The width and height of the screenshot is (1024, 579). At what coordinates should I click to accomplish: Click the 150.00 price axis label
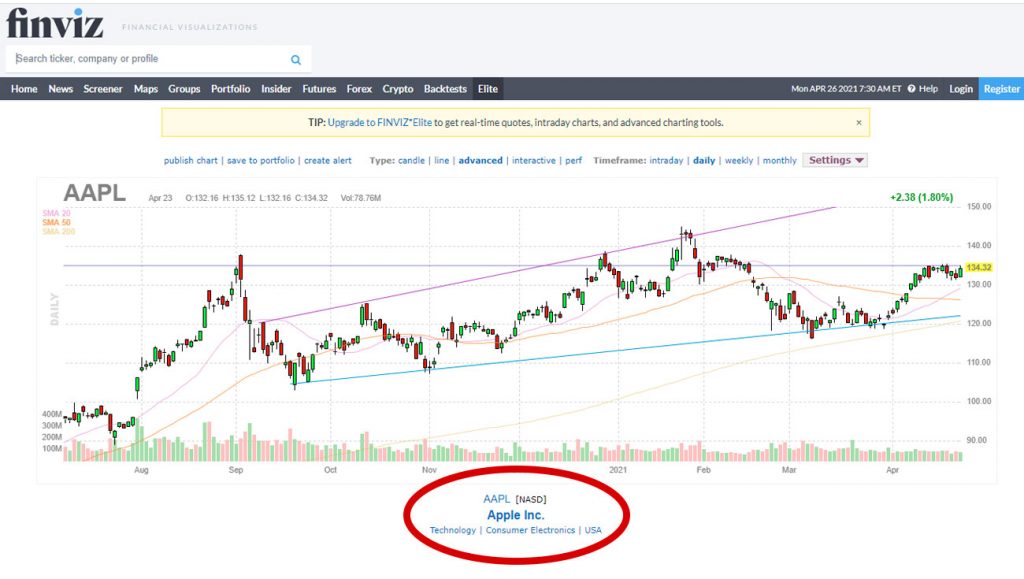[x=979, y=206]
